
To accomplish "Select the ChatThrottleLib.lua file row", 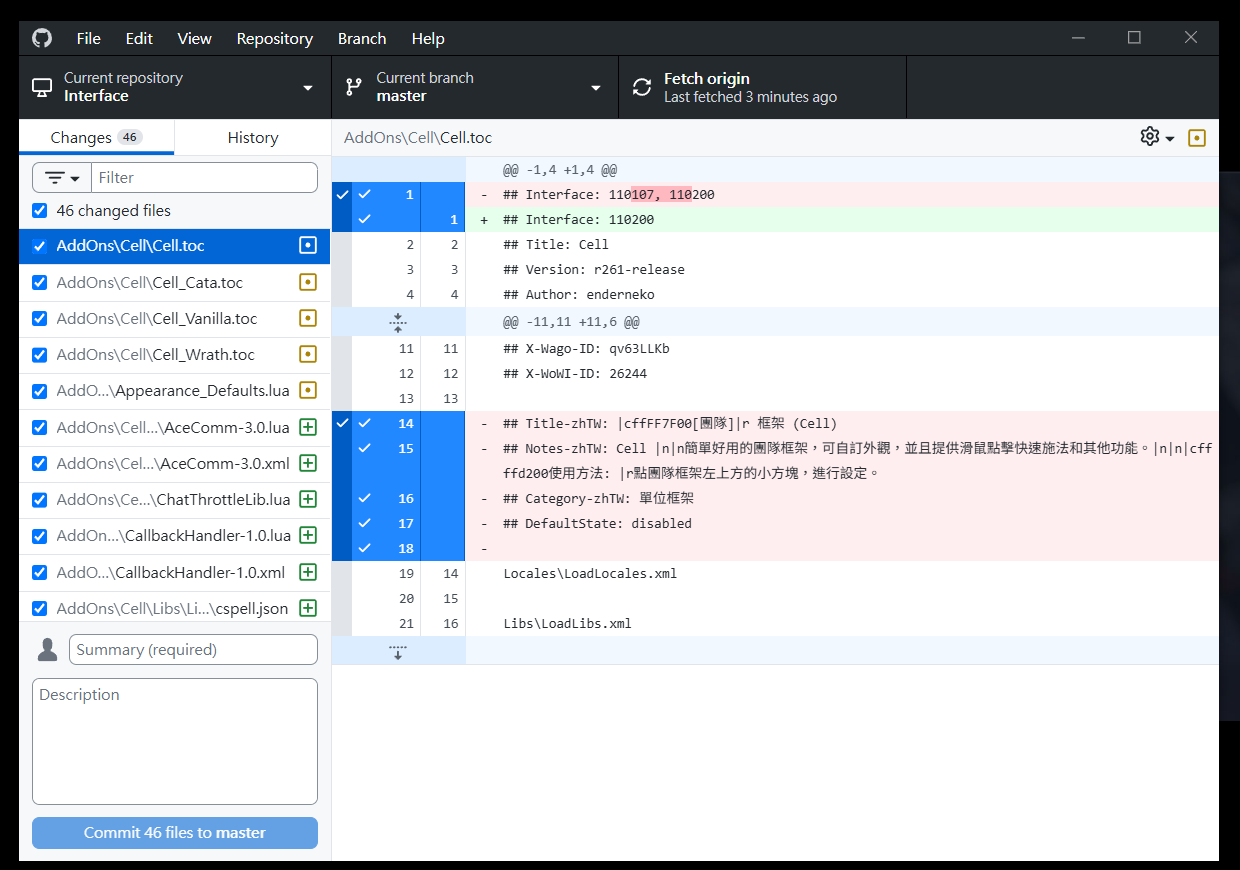I will pyautogui.click(x=175, y=499).
